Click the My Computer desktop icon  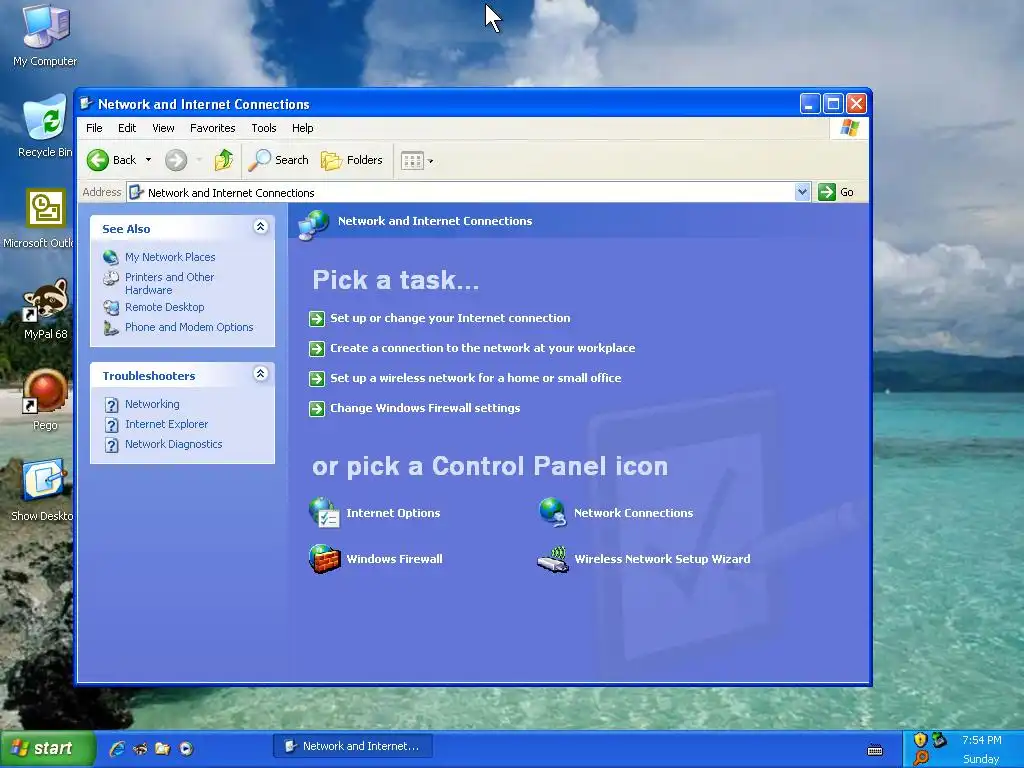click(45, 26)
